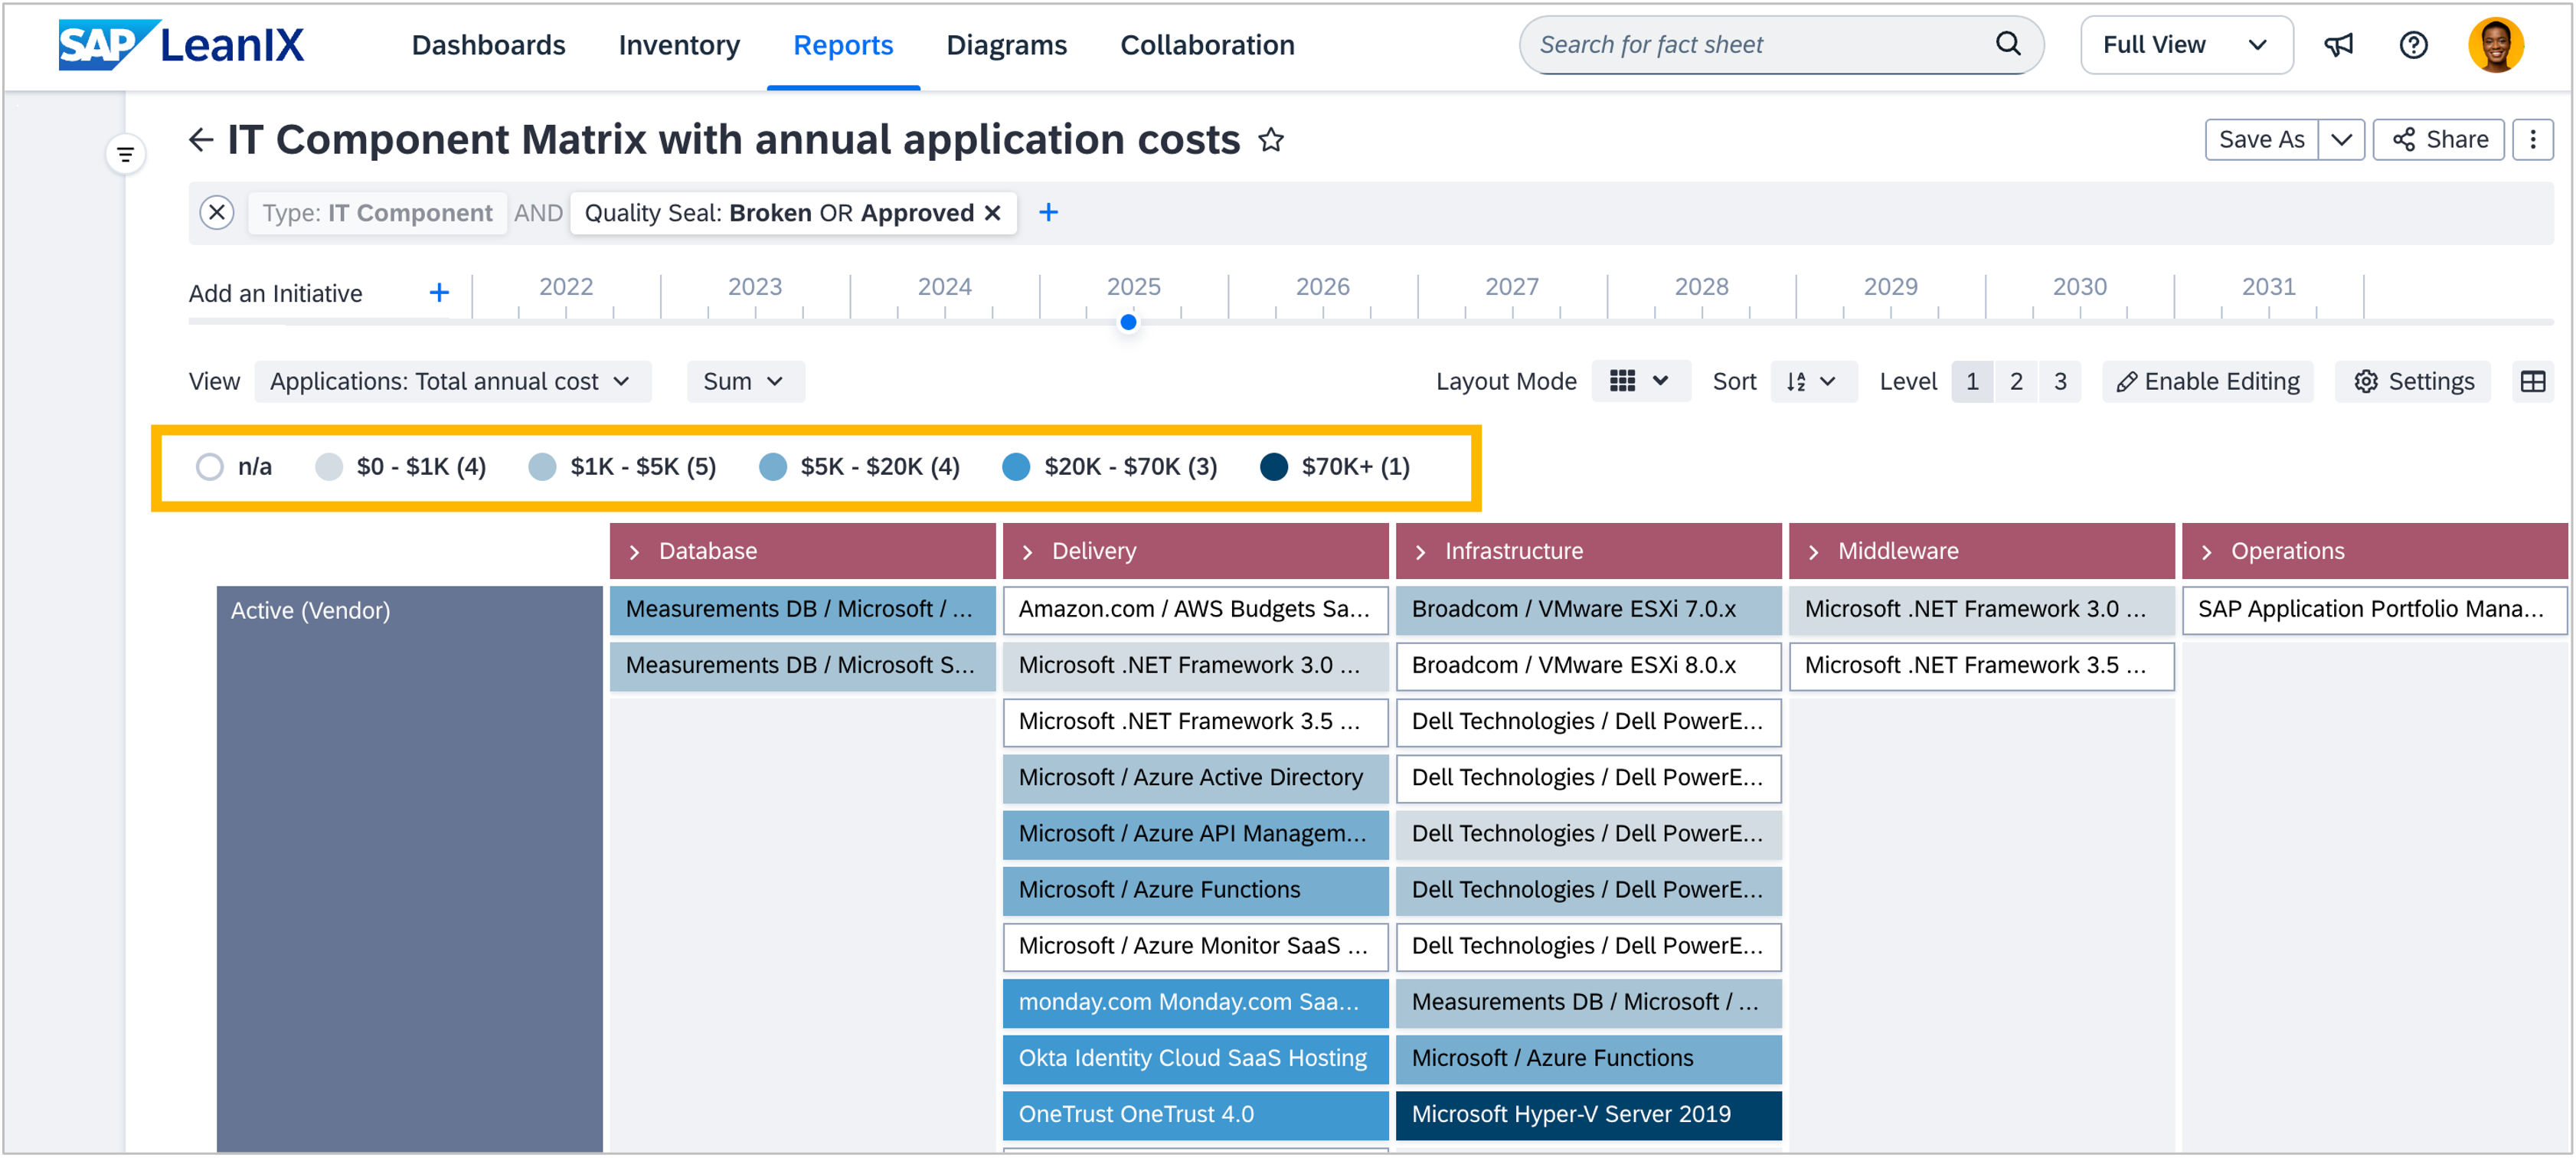The height and width of the screenshot is (1158, 2576).
Task: Open the user profile avatar
Action: pyautogui.click(x=2496, y=45)
